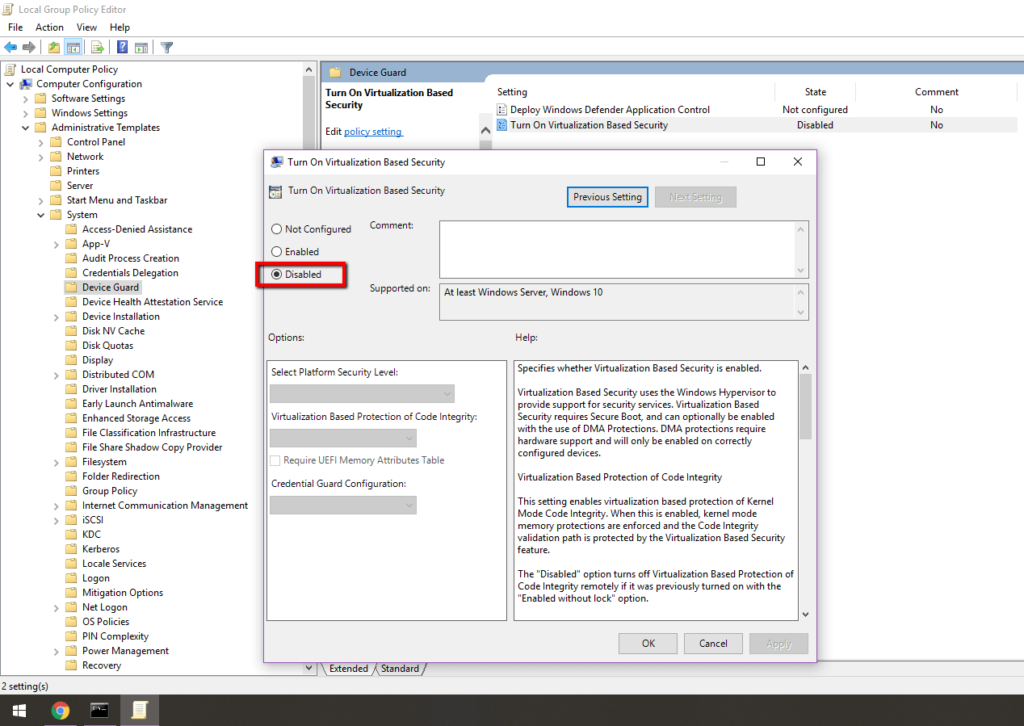
Task: Open the Windows Start button
Action: click(x=20, y=710)
